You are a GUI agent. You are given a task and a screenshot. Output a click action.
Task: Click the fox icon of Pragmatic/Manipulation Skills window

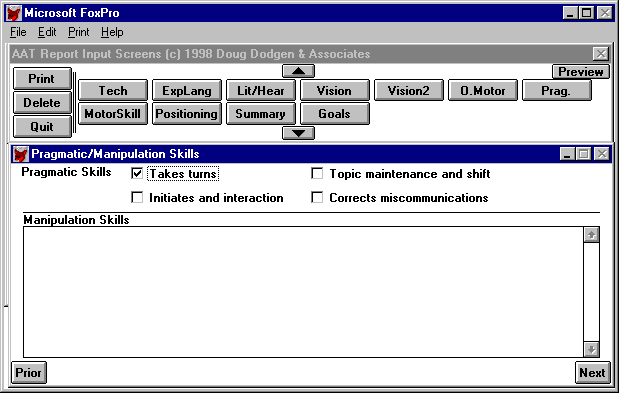point(20,154)
